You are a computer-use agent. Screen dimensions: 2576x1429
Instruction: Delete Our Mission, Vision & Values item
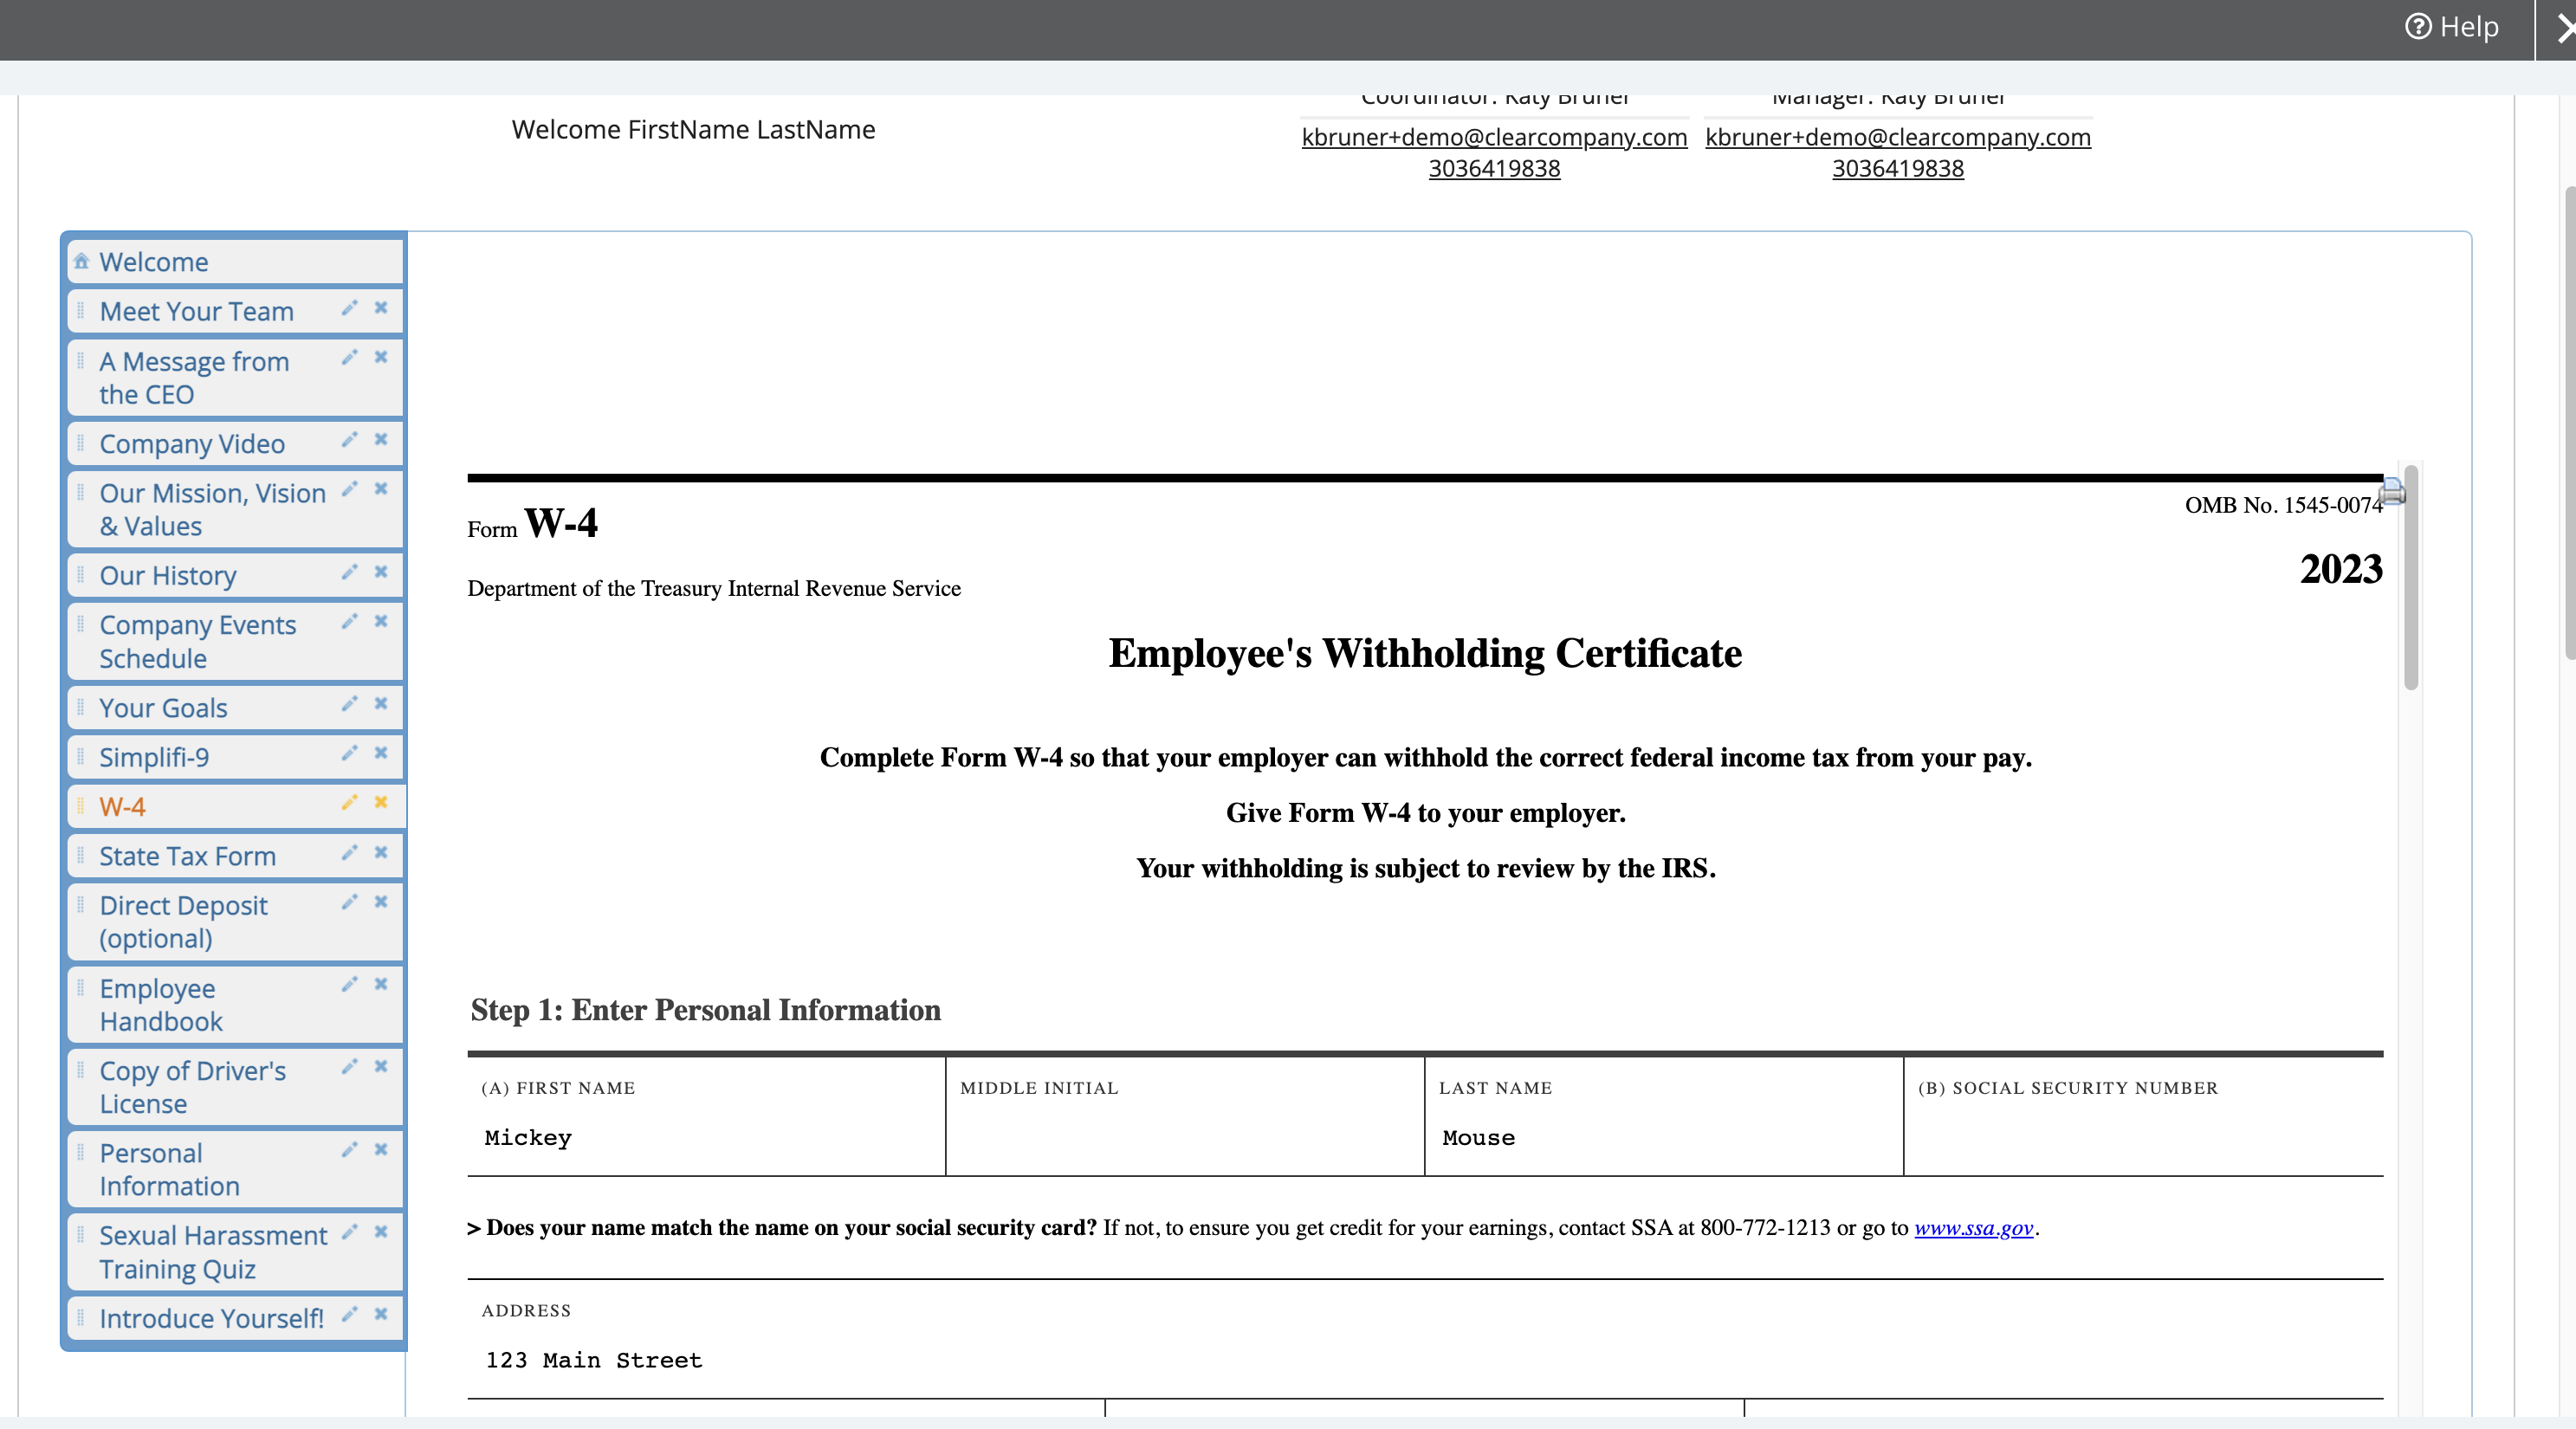[381, 489]
